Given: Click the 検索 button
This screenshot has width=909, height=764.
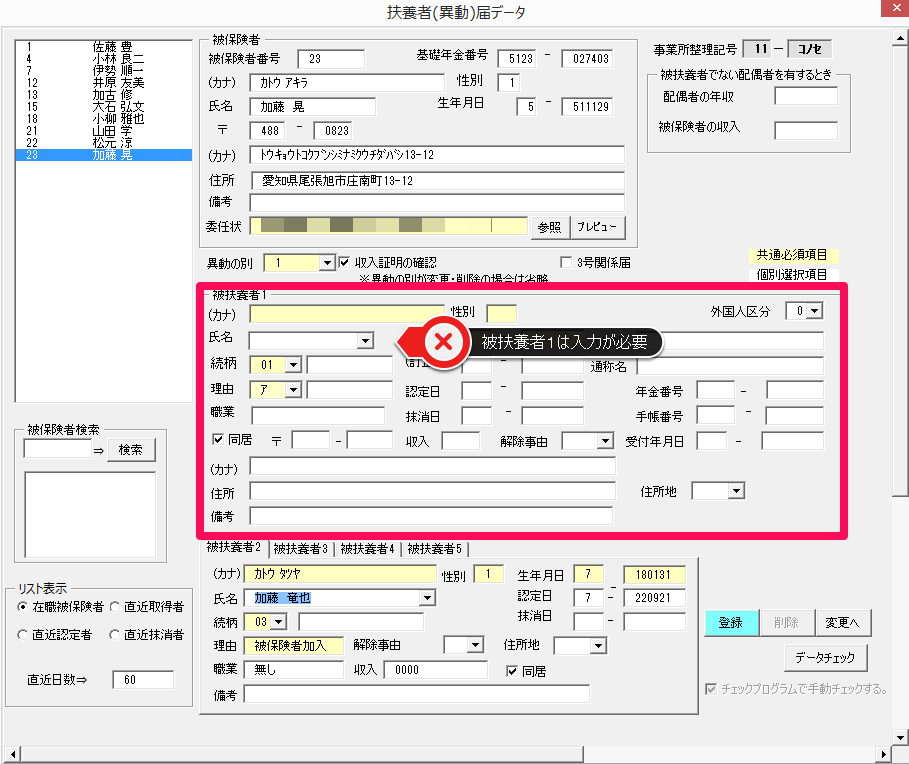Looking at the screenshot, I should [x=131, y=450].
